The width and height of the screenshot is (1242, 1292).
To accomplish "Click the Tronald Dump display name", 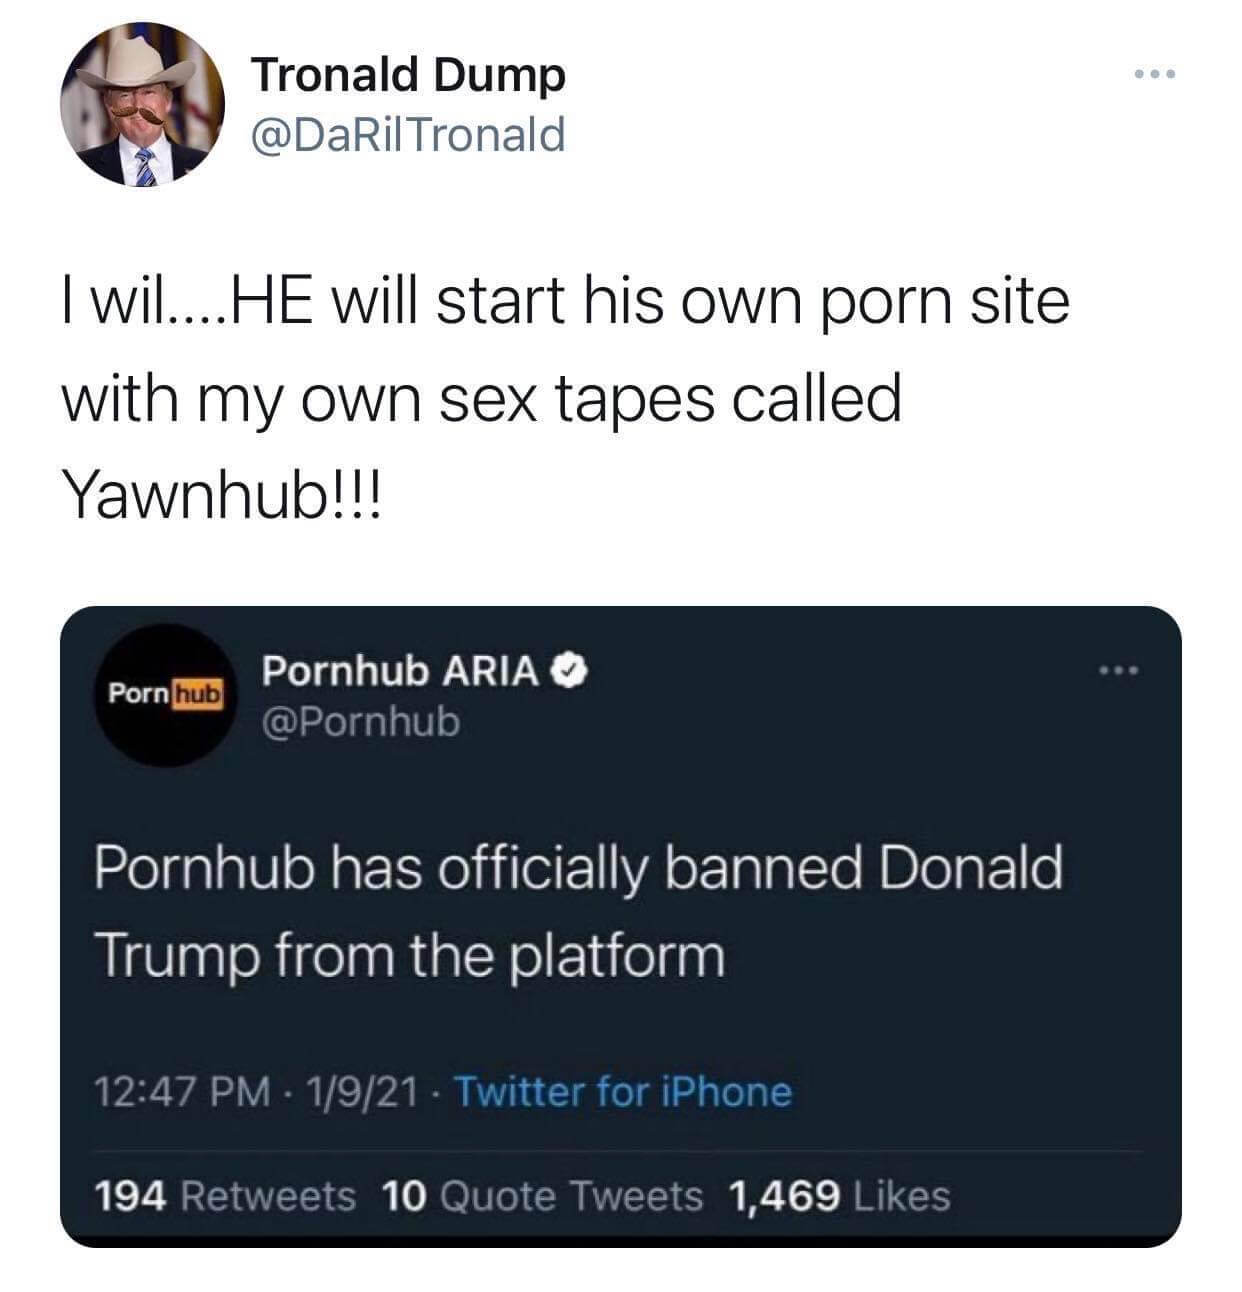I will 408,76.
